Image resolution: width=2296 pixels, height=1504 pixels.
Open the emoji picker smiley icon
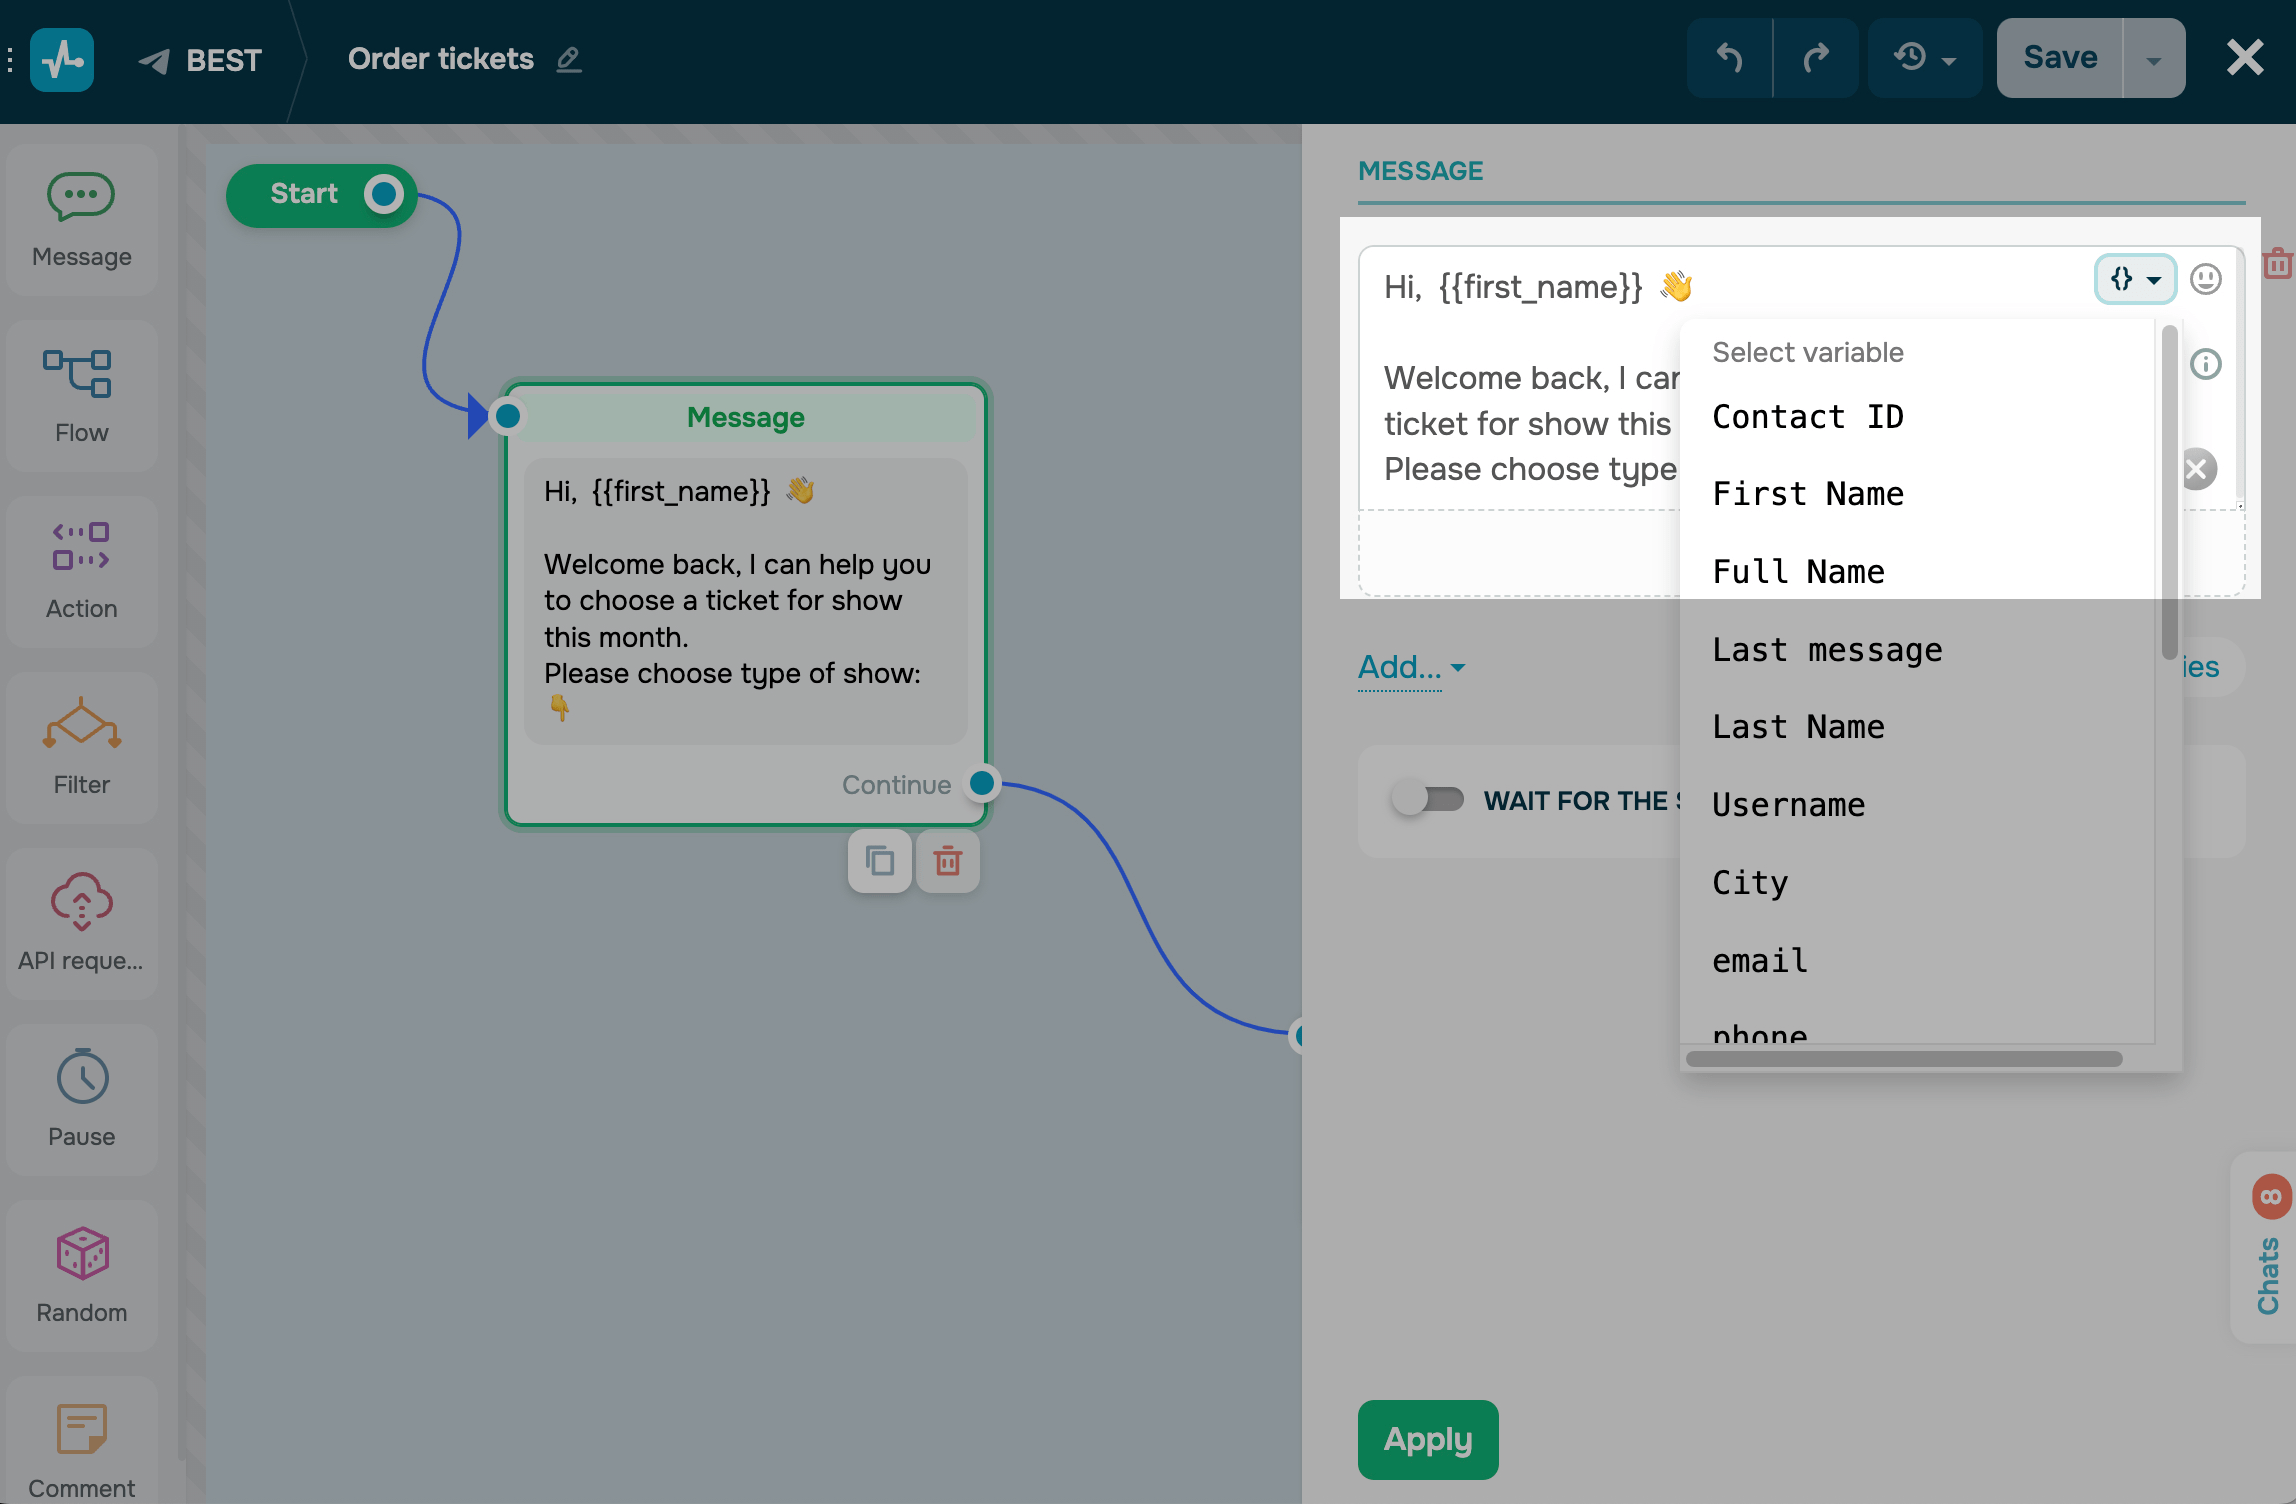point(2205,279)
